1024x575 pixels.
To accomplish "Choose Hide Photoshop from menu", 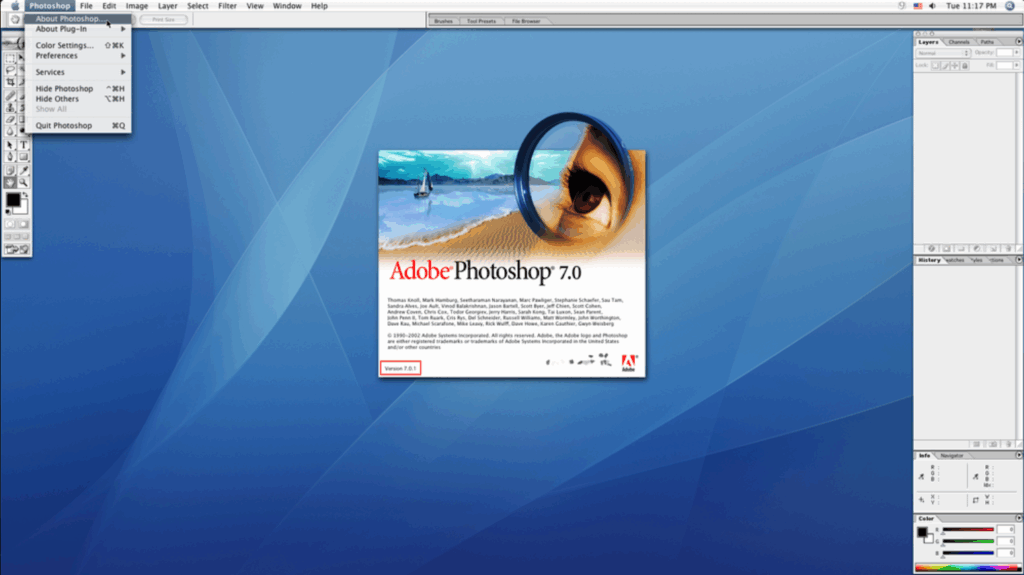I will click(78, 88).
